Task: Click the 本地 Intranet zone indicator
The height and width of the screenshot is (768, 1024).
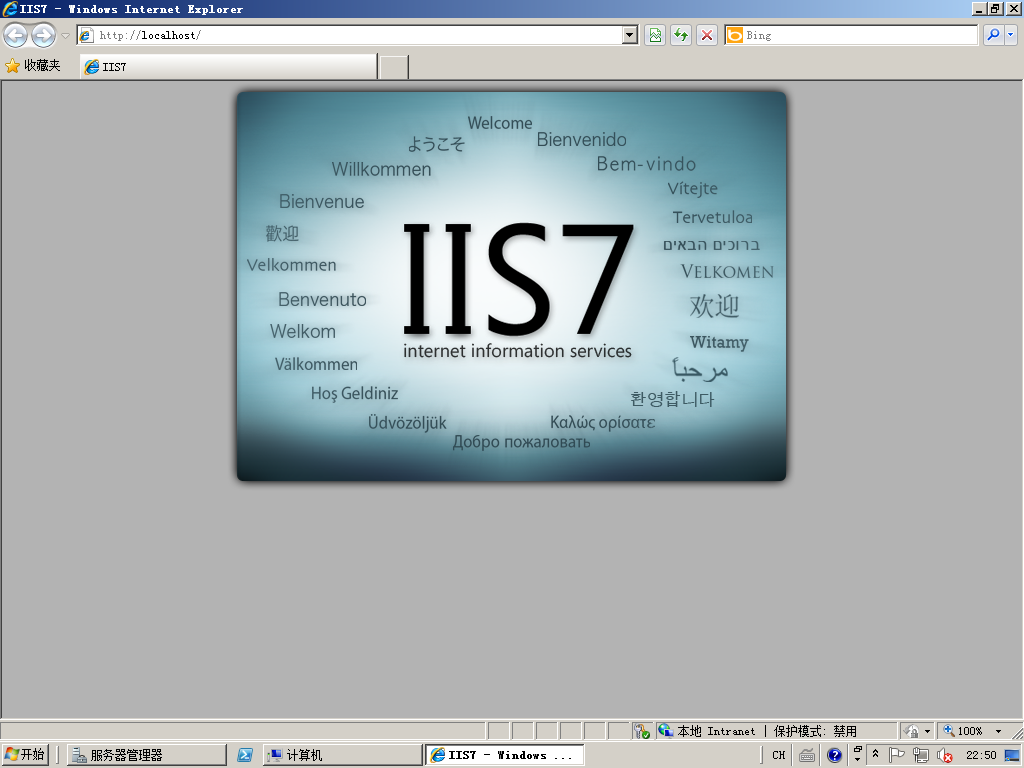Action: (707, 731)
